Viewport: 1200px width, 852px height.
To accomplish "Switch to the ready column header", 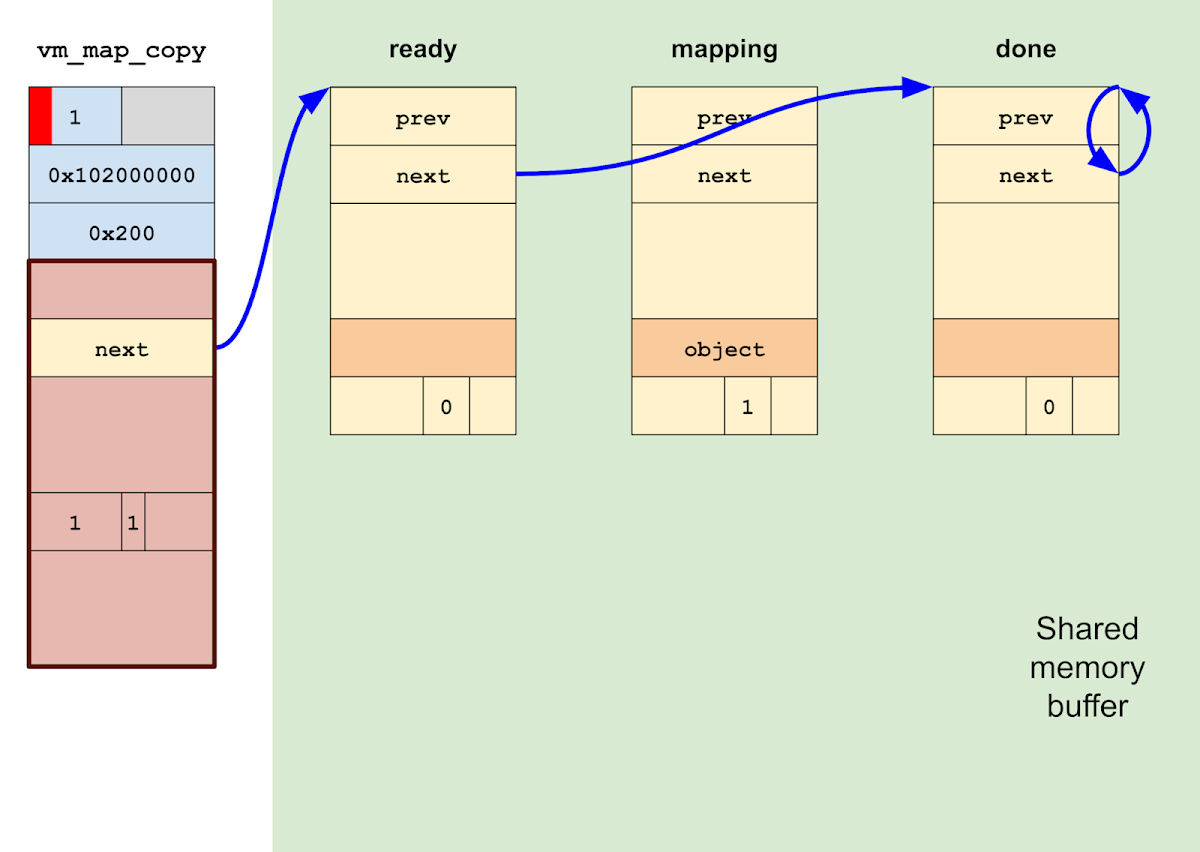I will 422,48.
